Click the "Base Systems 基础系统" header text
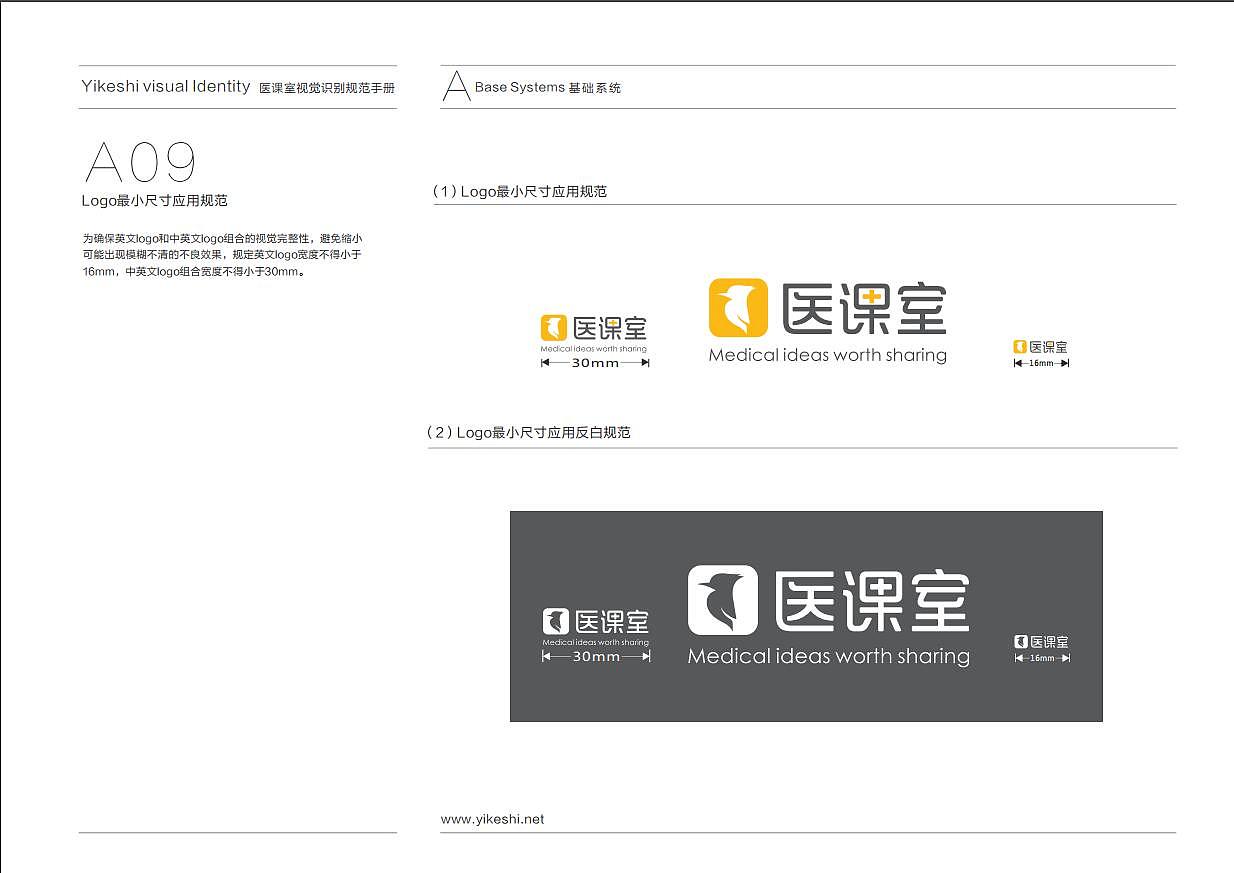The width and height of the screenshot is (1234, 873). (548, 88)
